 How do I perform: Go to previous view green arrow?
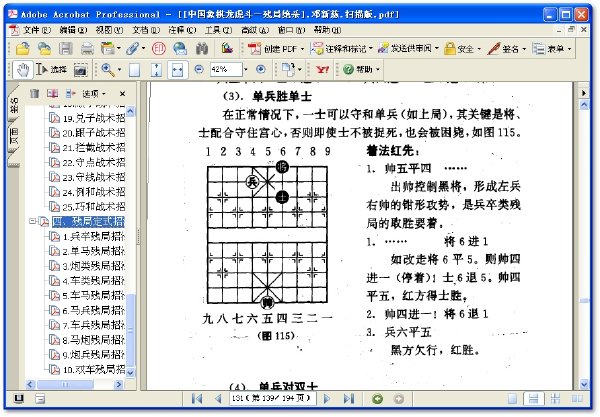[377, 399]
